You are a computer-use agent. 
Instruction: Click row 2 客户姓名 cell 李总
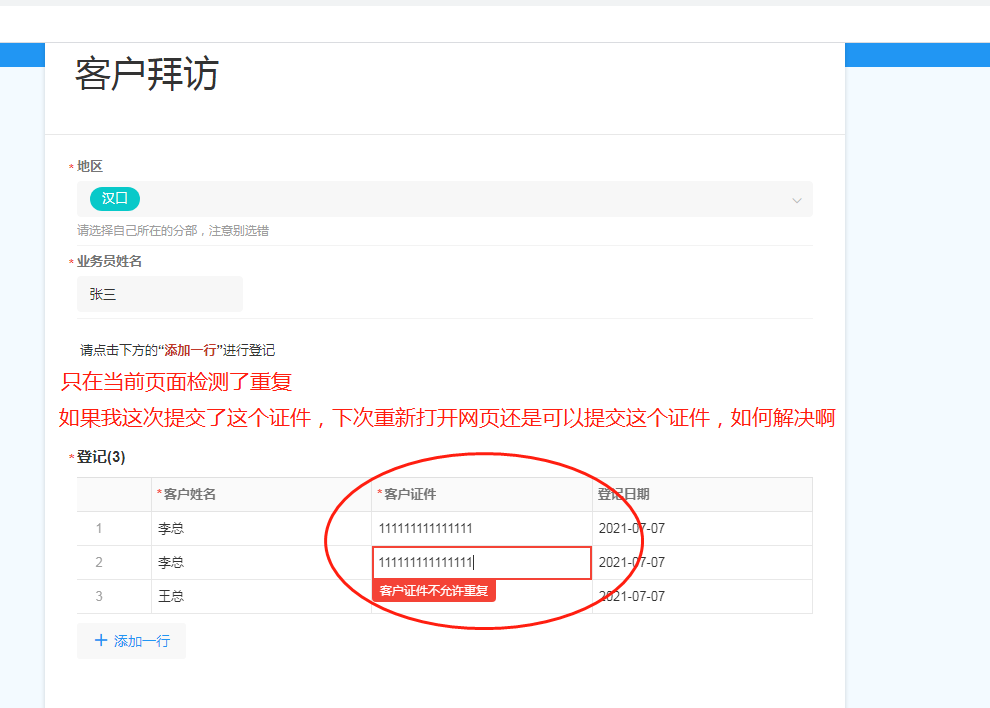tap(261, 563)
